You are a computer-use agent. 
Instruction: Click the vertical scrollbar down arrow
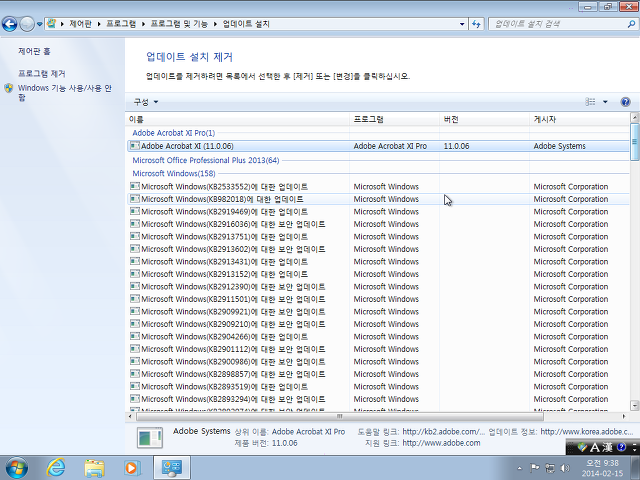[x=634, y=405]
